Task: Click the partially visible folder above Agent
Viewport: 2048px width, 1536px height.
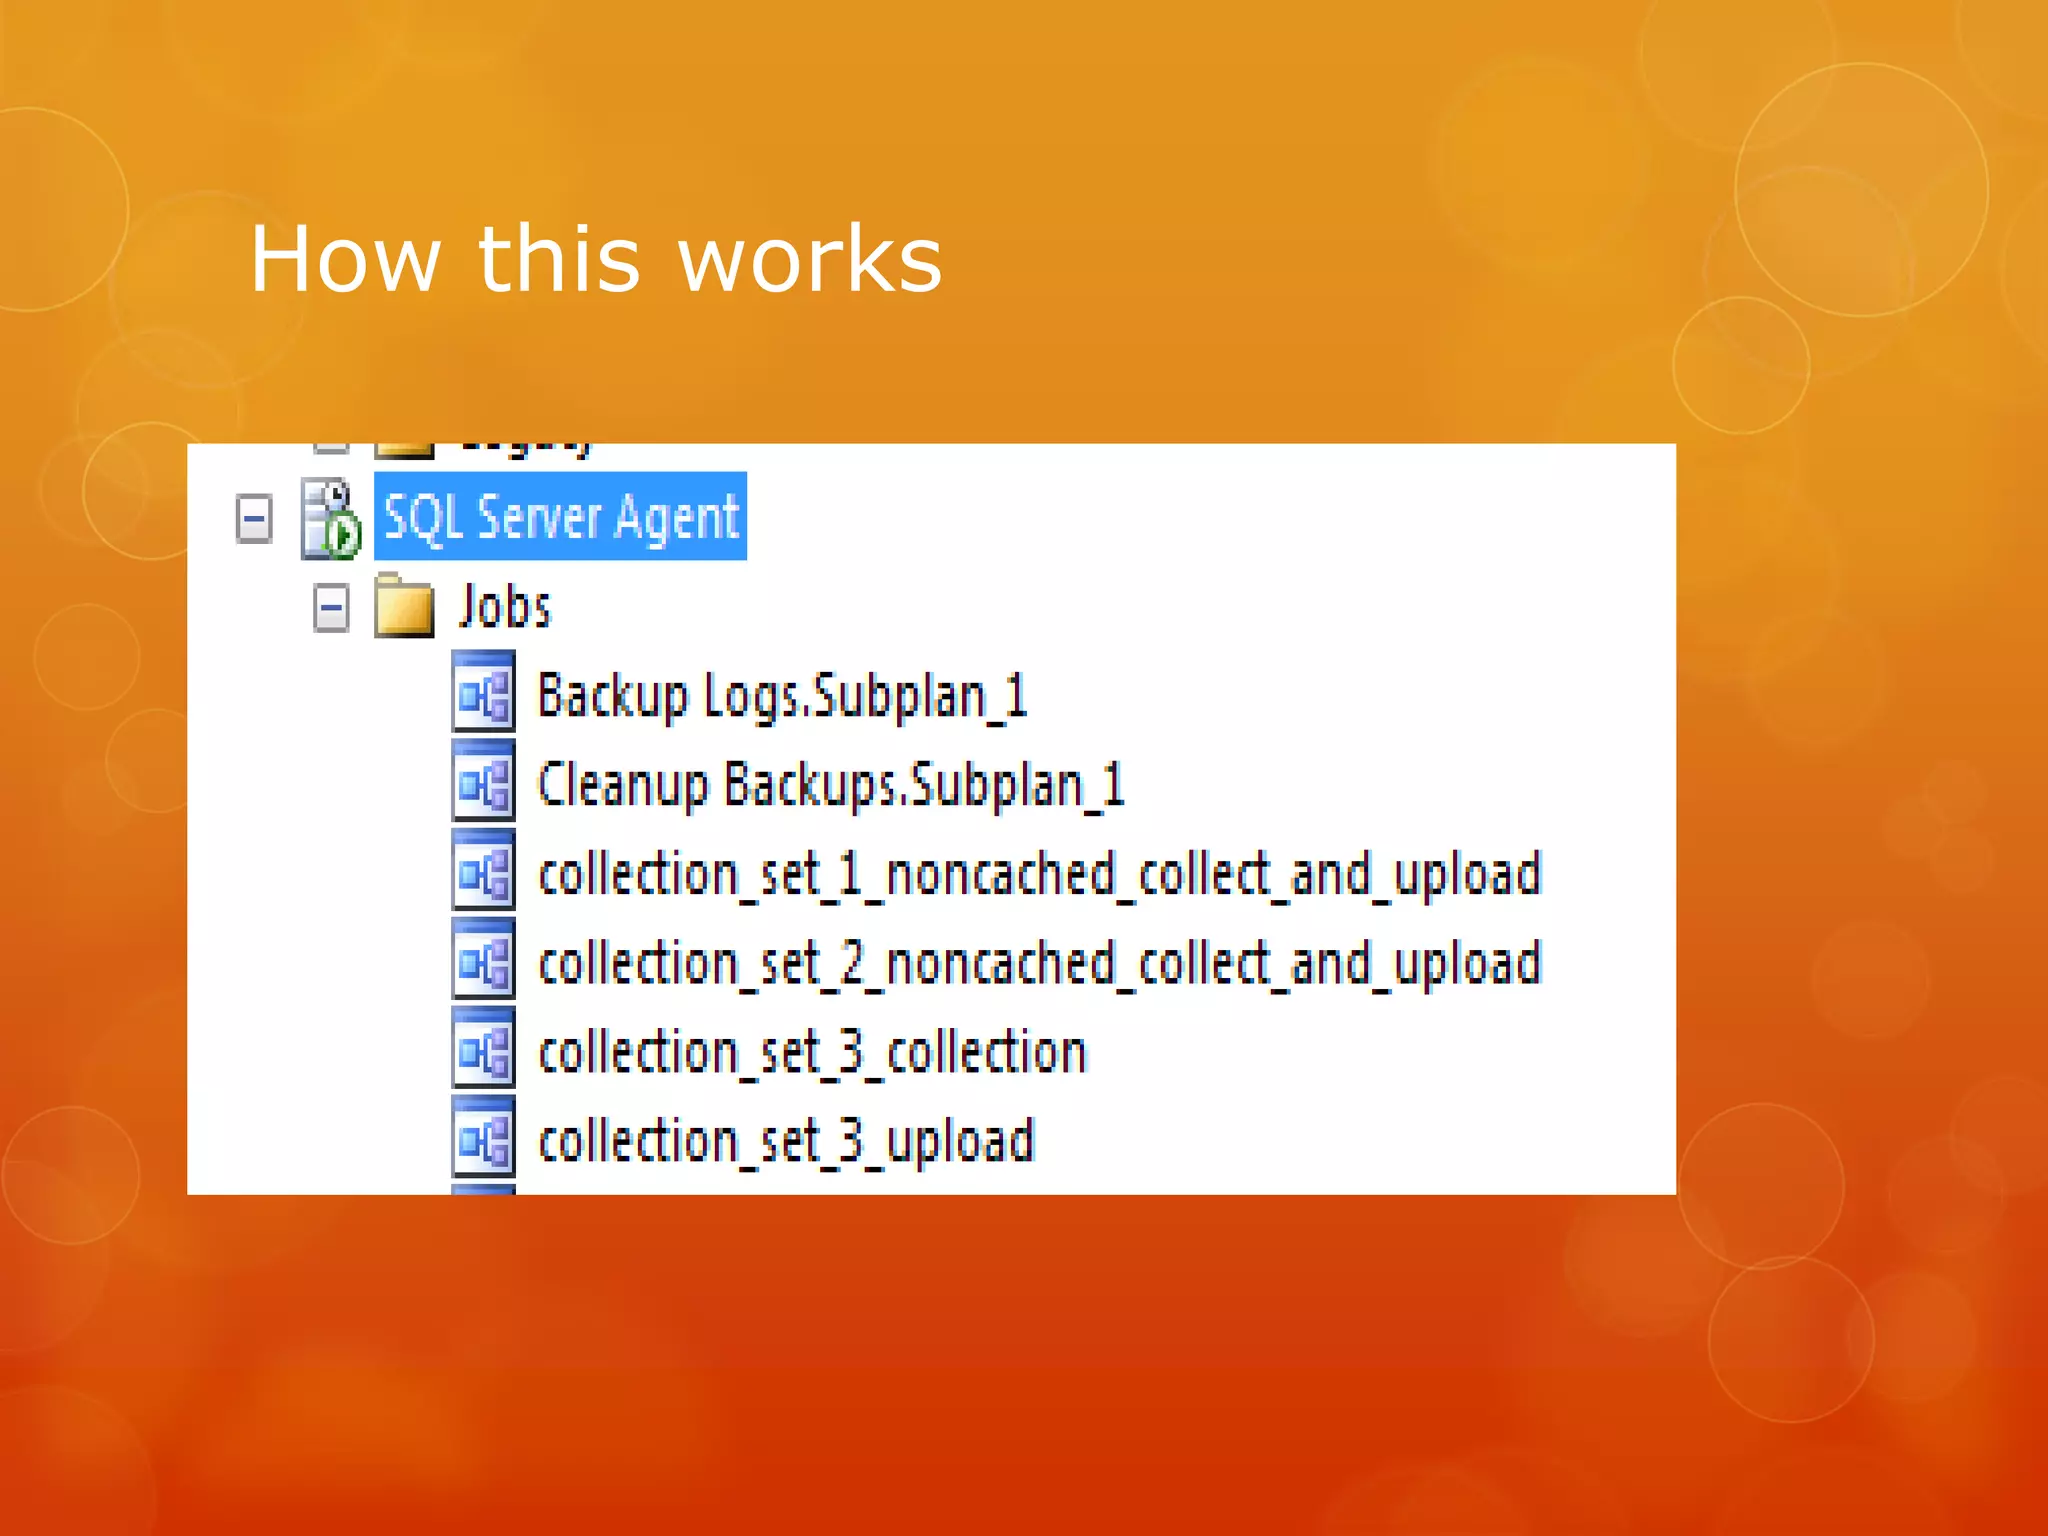Action: (404, 449)
